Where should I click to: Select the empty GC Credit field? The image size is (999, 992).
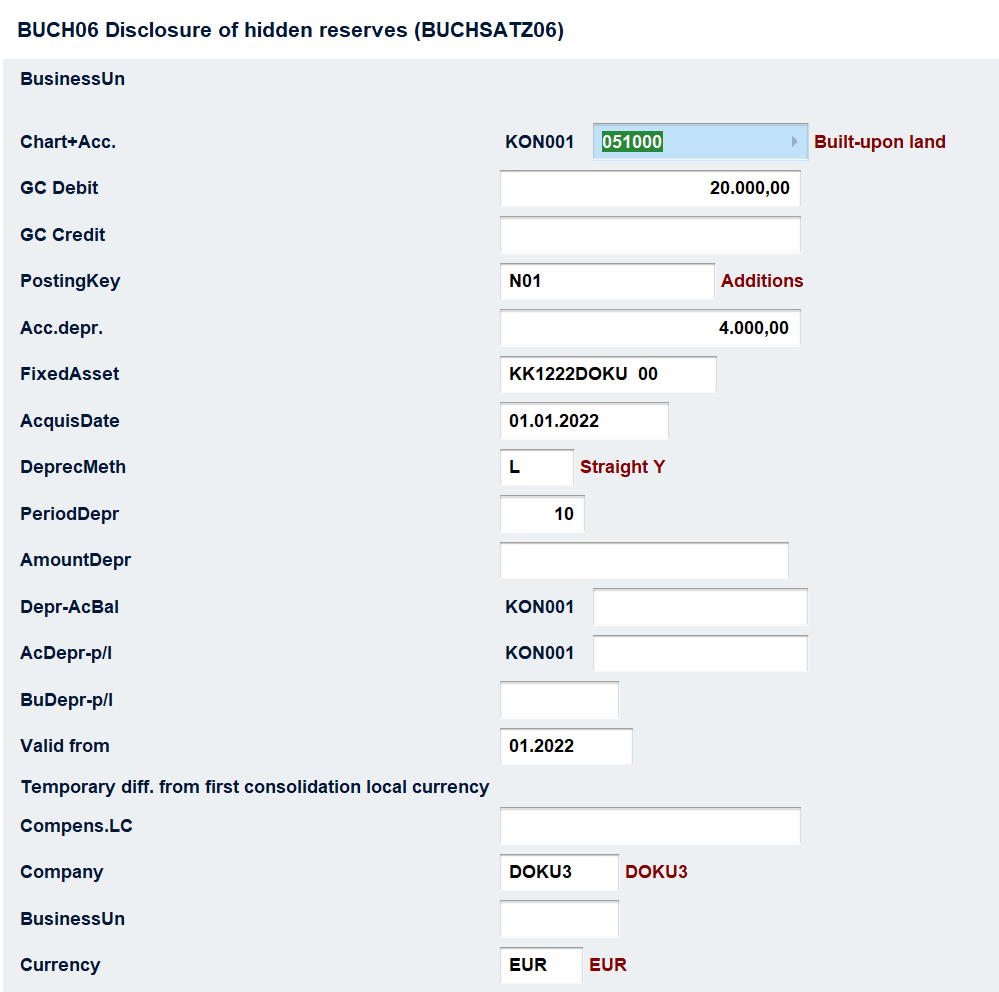click(x=650, y=235)
